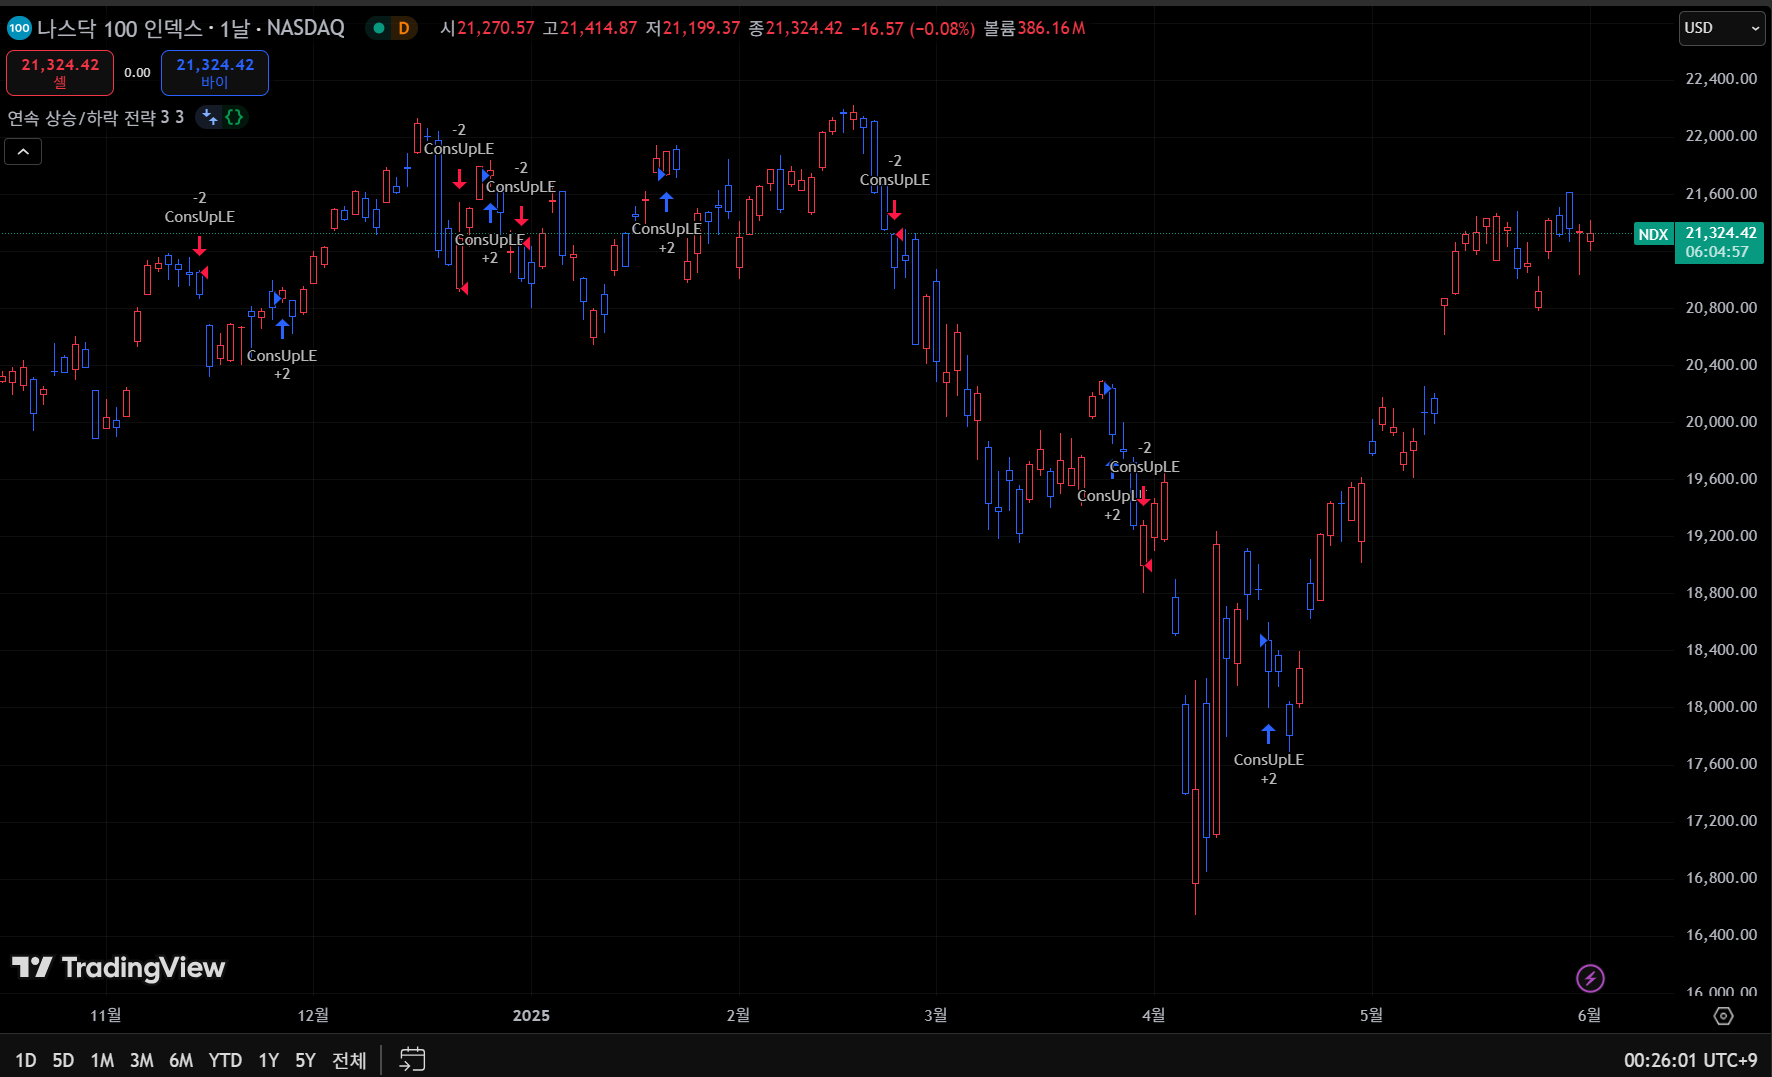
Task: Click the green market status dot
Action: click(x=379, y=28)
